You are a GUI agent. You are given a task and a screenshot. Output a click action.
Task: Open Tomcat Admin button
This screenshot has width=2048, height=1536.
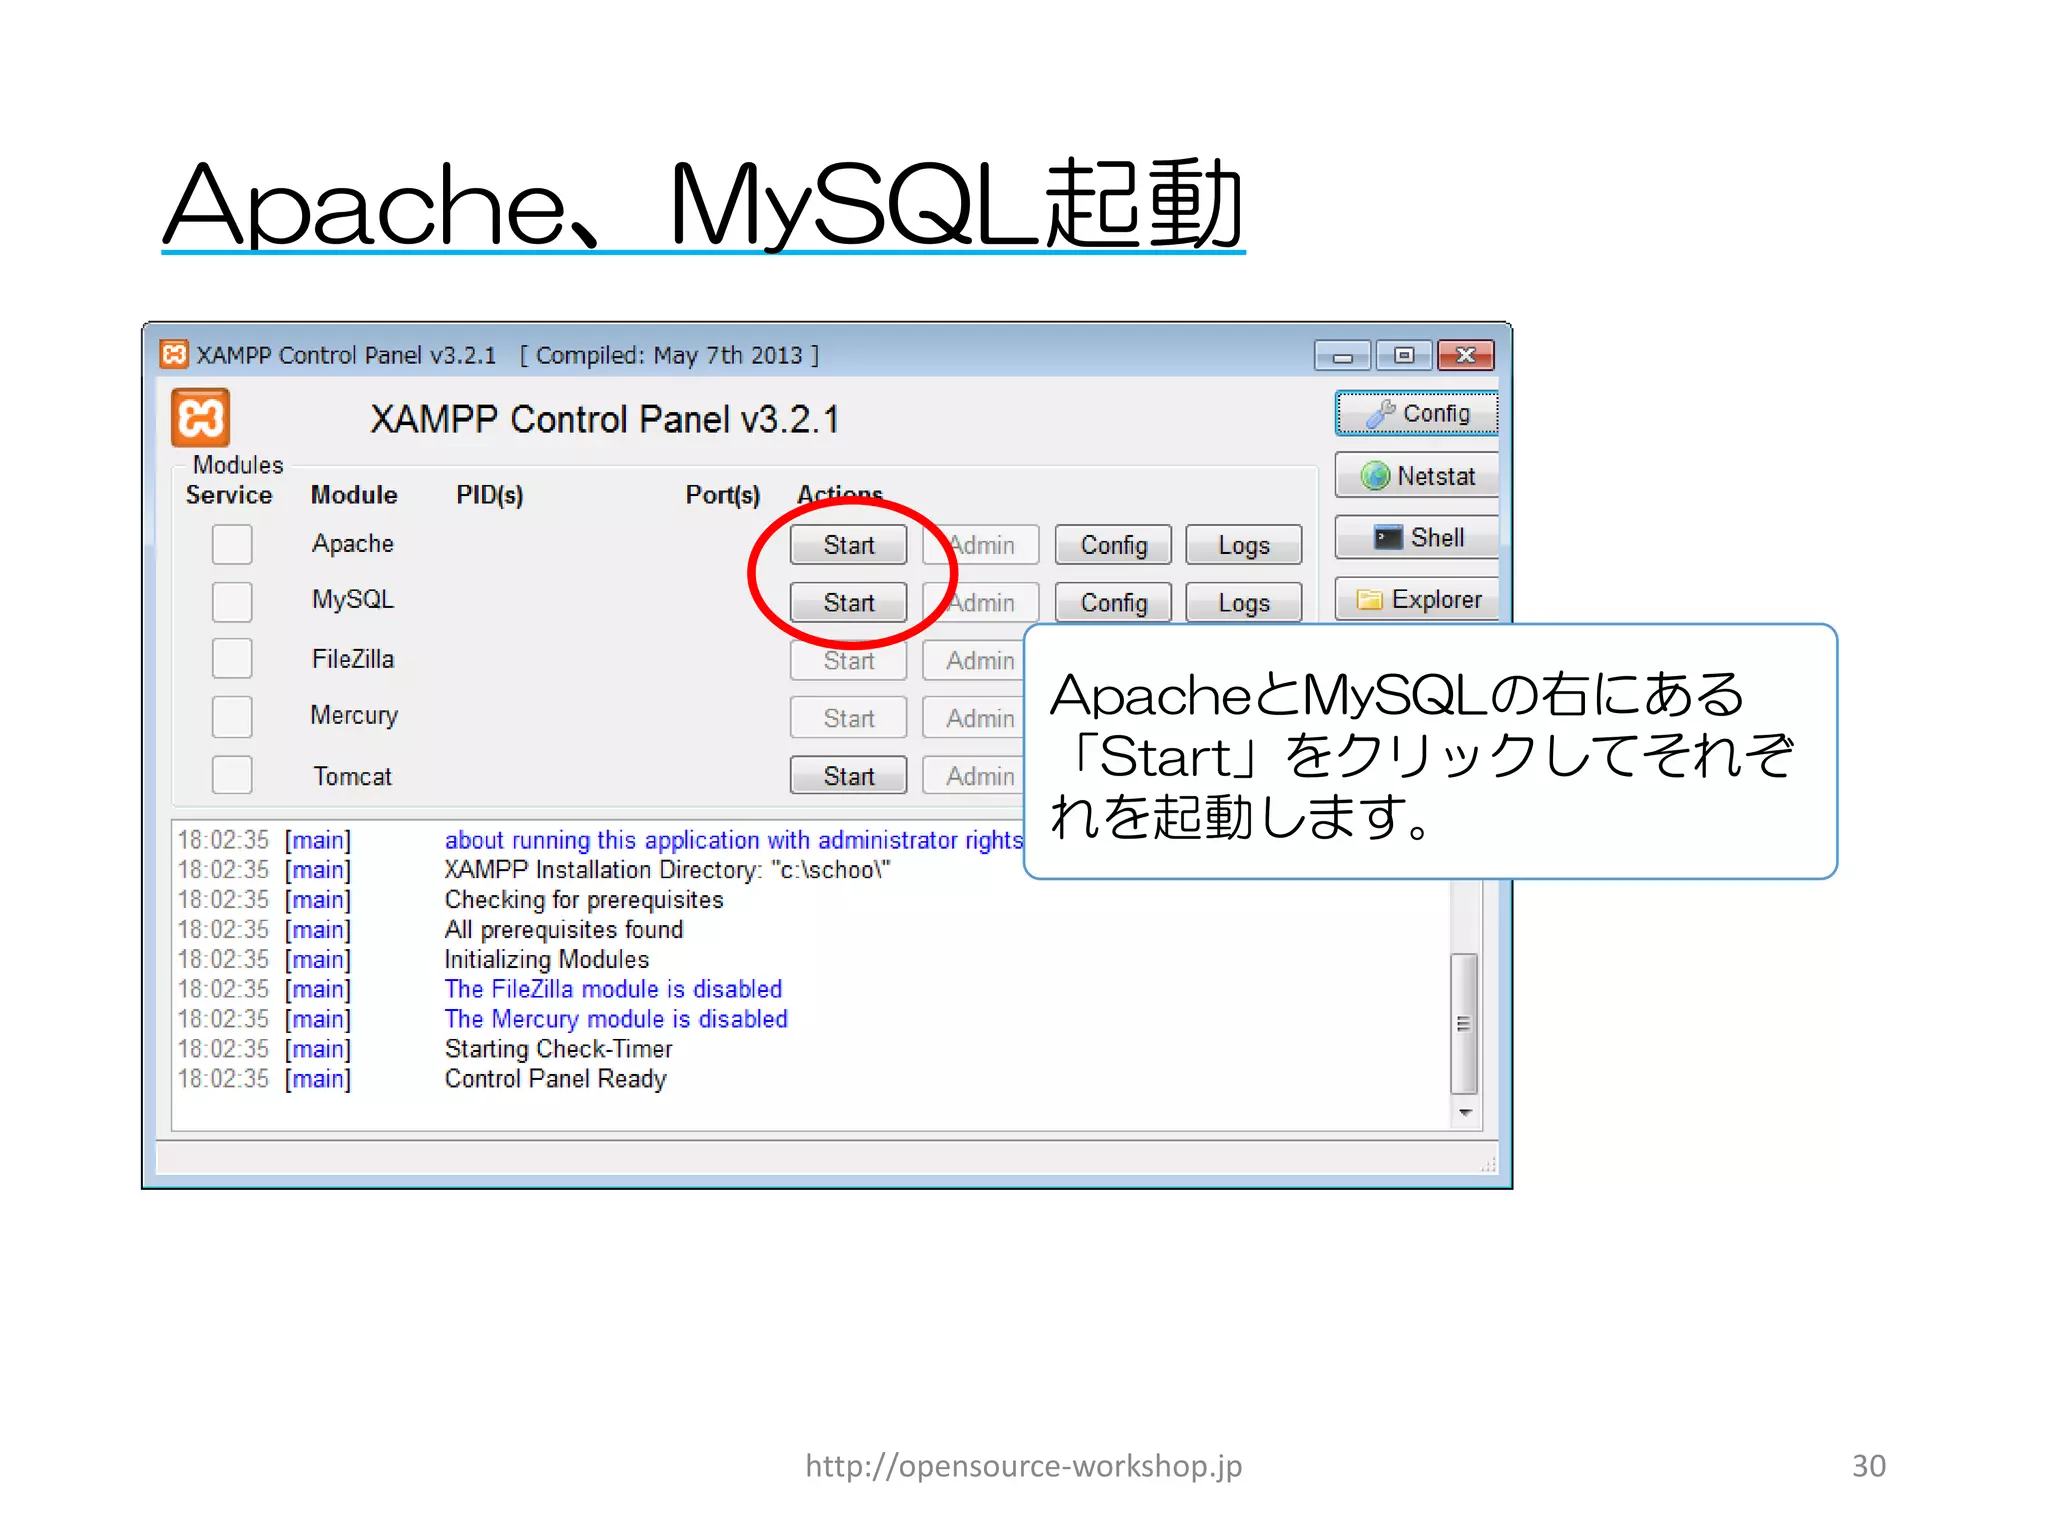(974, 776)
